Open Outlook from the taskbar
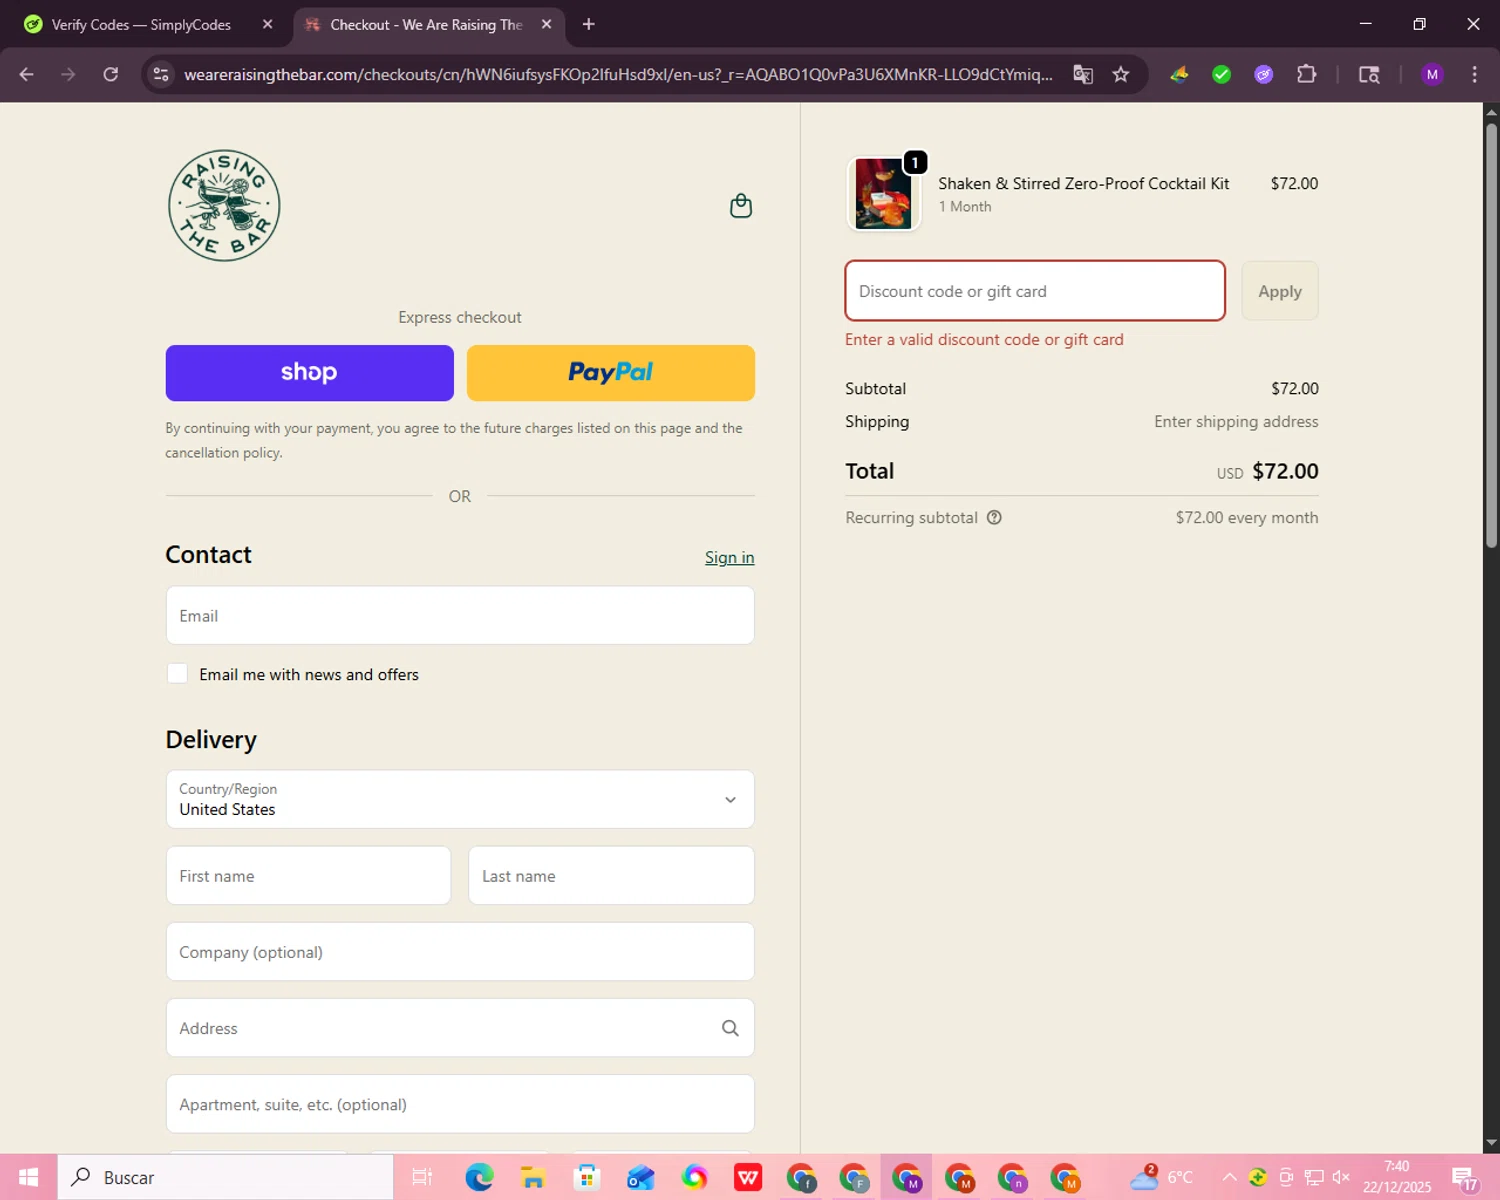This screenshot has height=1200, width=1500. 640,1177
